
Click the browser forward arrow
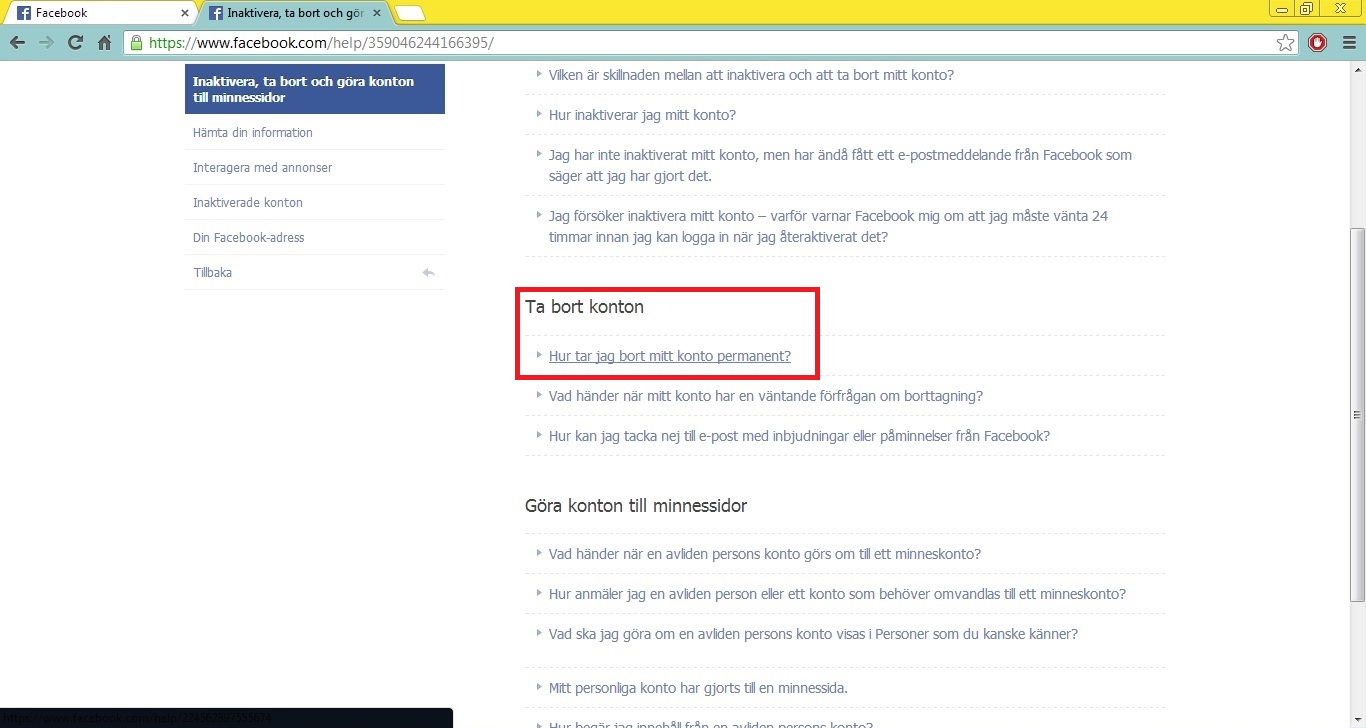[46, 43]
